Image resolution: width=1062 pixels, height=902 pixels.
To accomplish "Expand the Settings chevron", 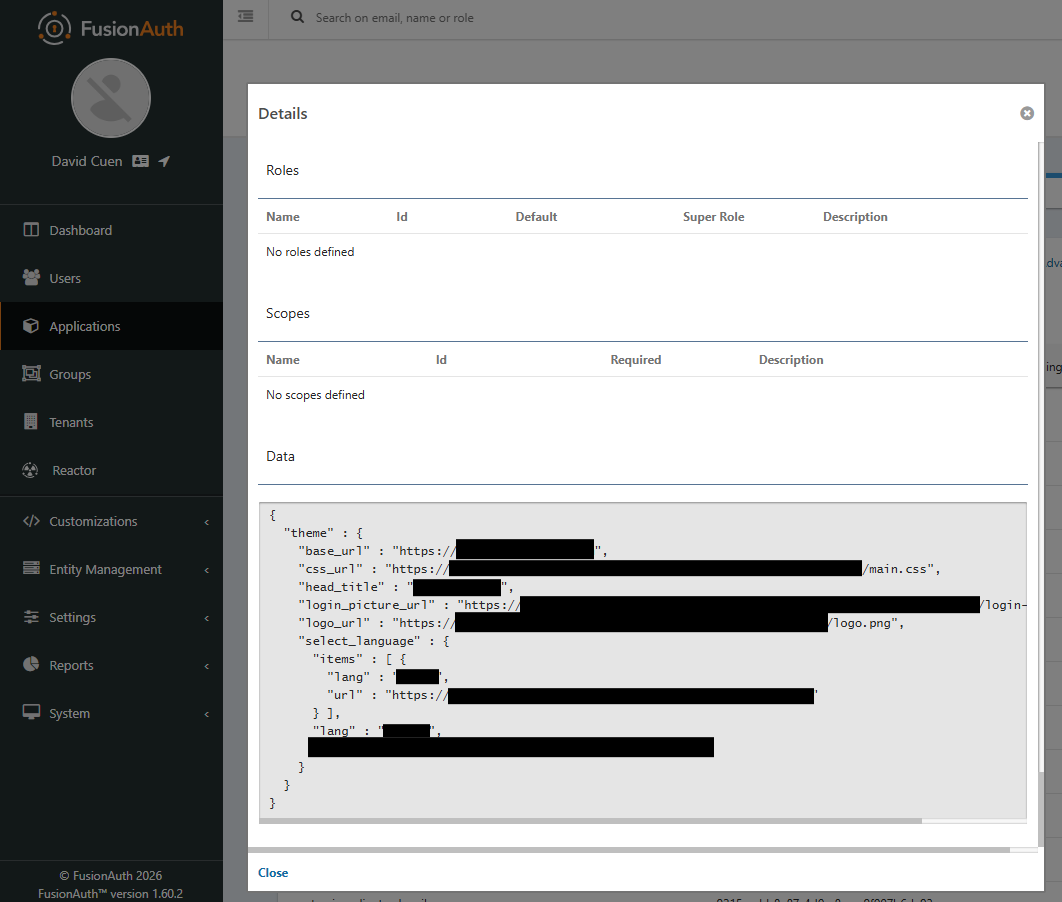I will (207, 618).
